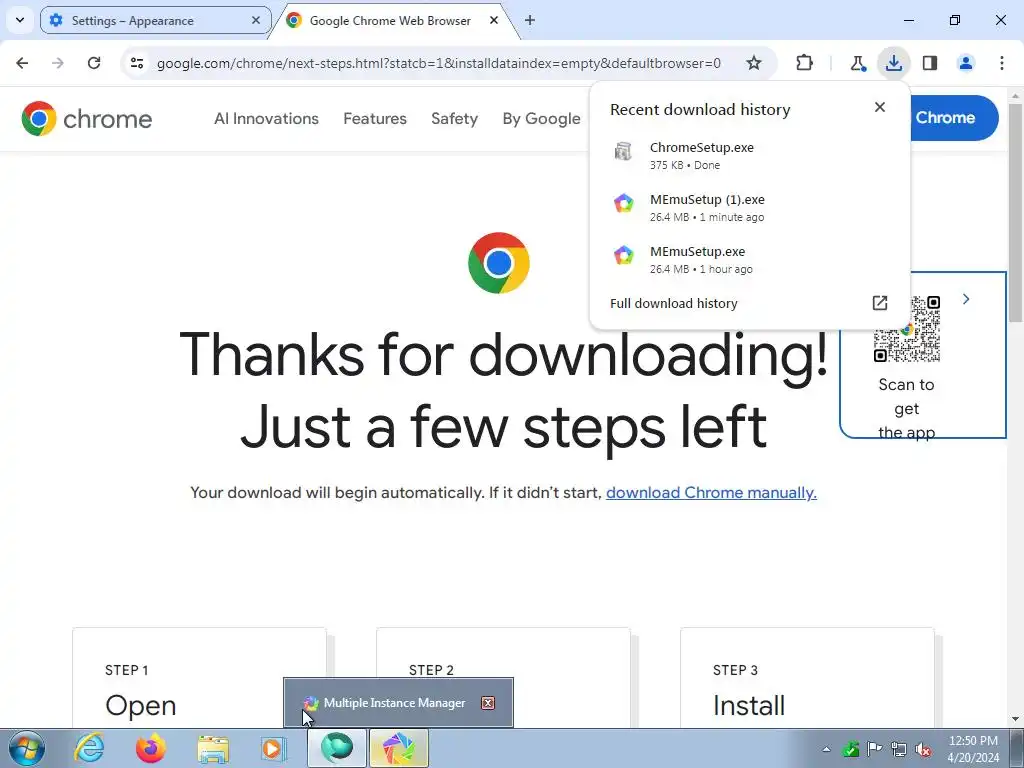The width and height of the screenshot is (1024, 768).
Task: Open MEmuSetup (1).exe download entry
Action: click(750, 208)
